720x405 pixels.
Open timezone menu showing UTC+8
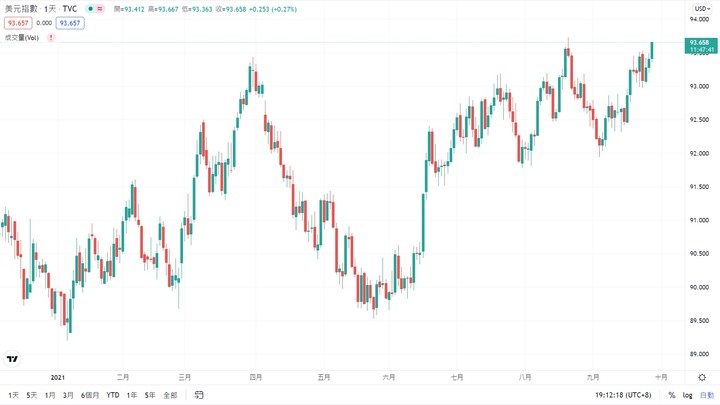coord(623,395)
